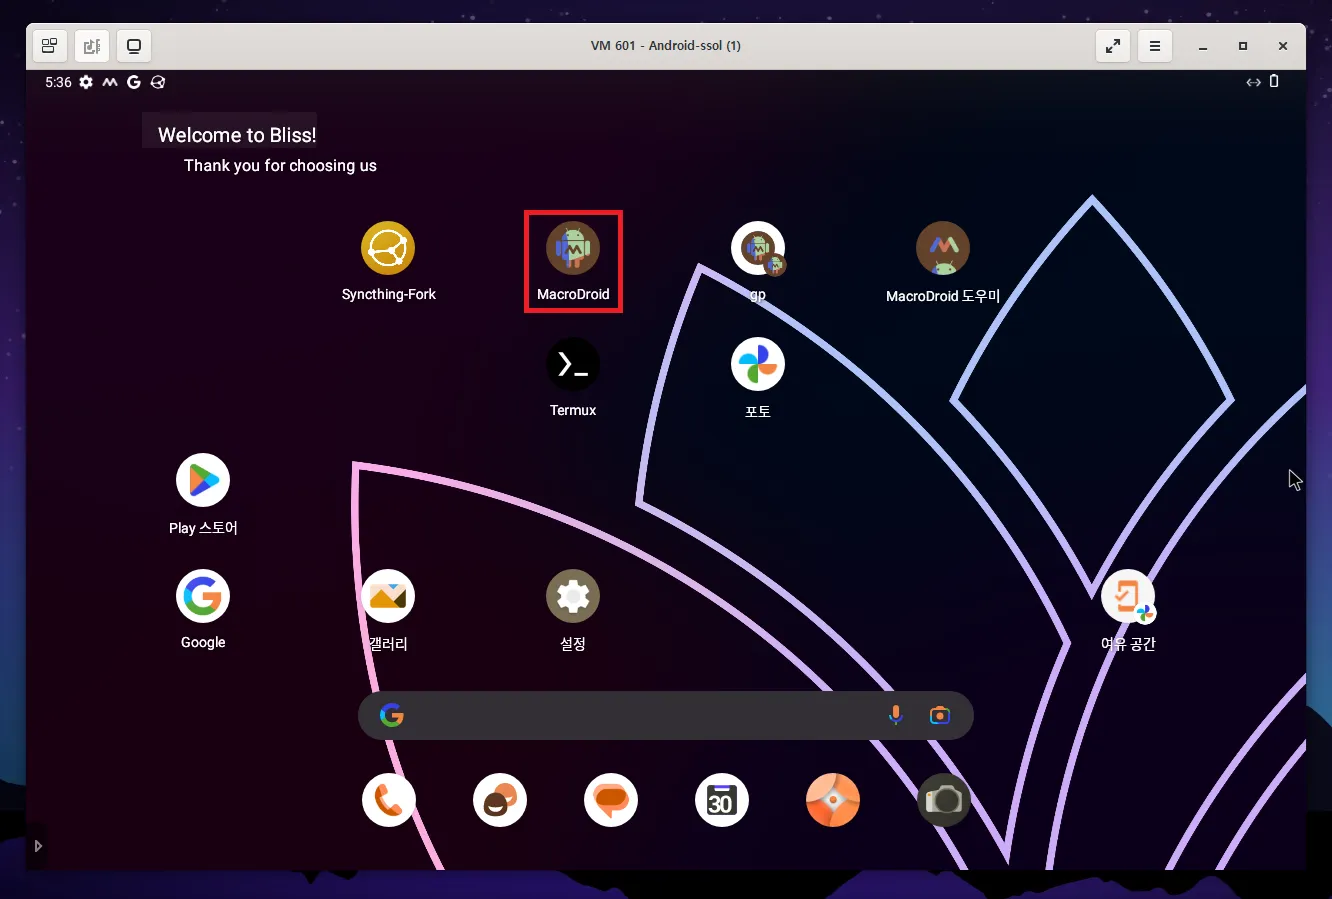Launch Termux terminal
Screen dimensions: 1332x899
tap(573, 363)
